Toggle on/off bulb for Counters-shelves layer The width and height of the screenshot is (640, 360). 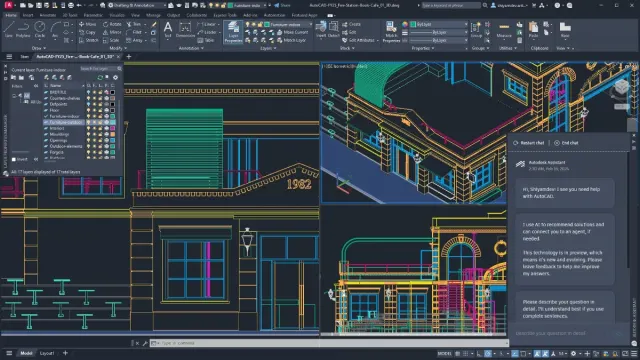88,98
